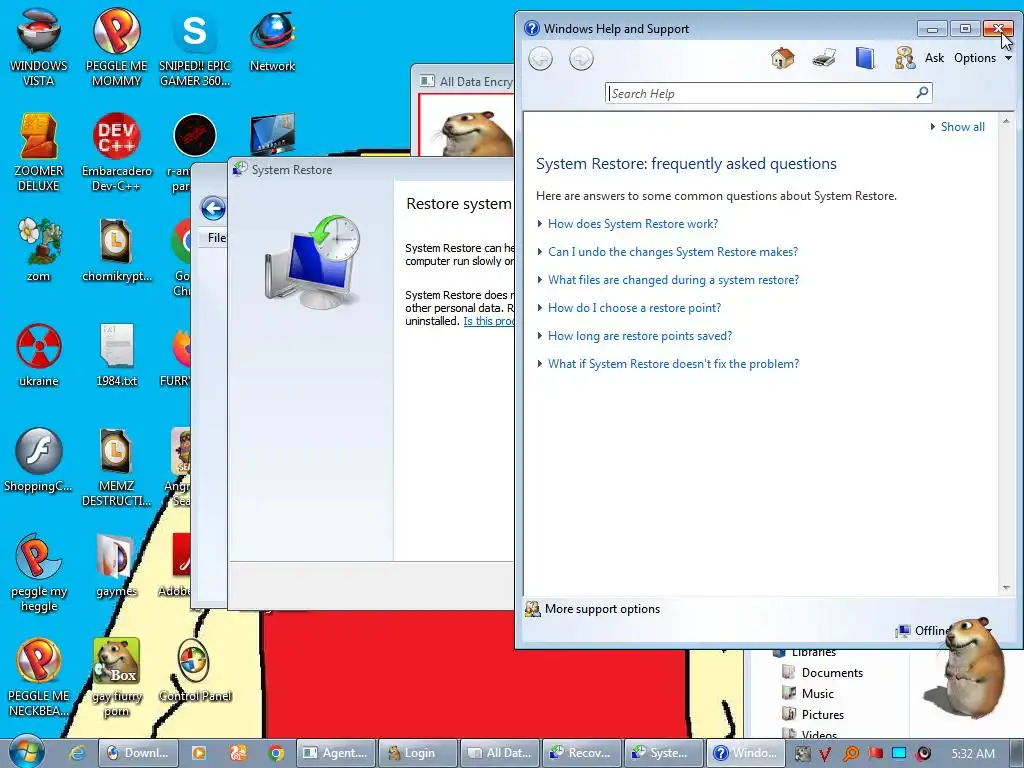
Task: Switch to Agent... taskbar button
Action: pyautogui.click(x=336, y=753)
